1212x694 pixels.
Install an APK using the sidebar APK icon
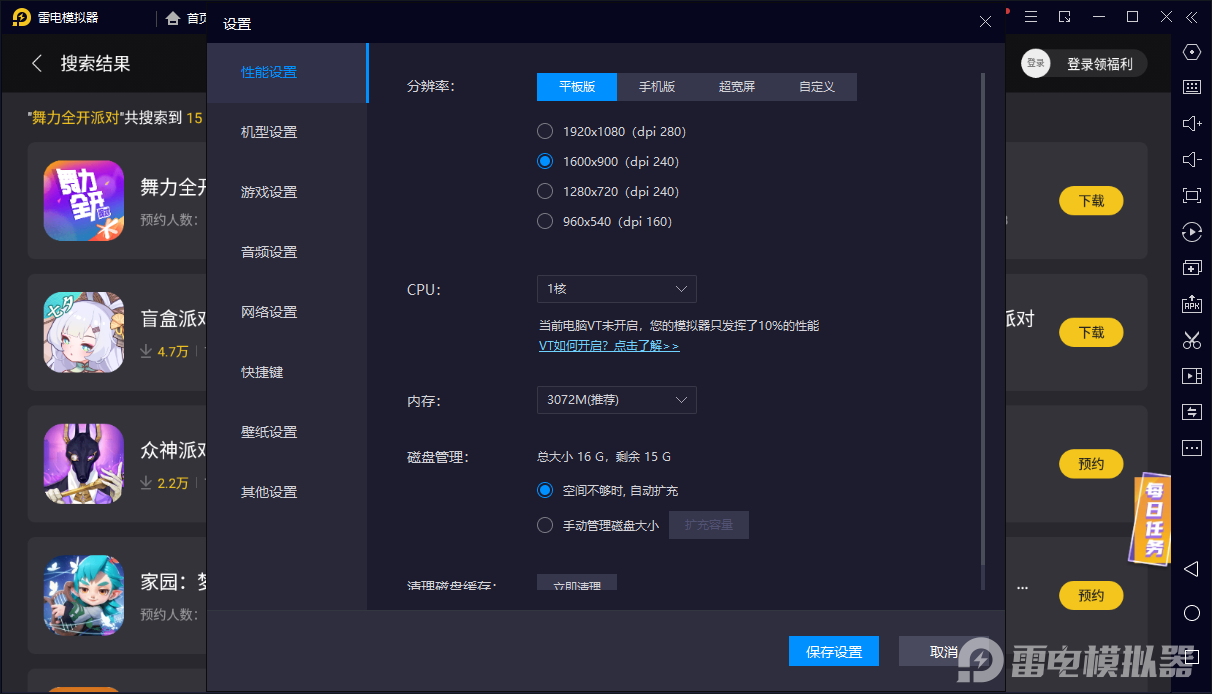tap(1191, 303)
